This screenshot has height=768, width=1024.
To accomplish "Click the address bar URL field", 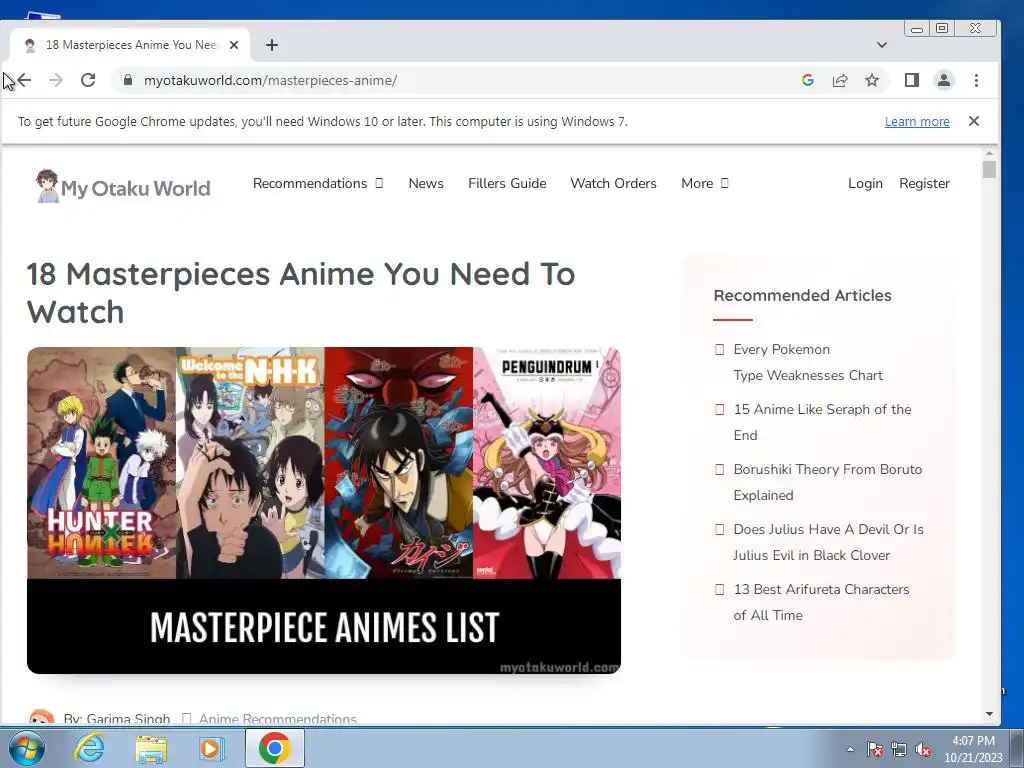I will [x=457, y=80].
